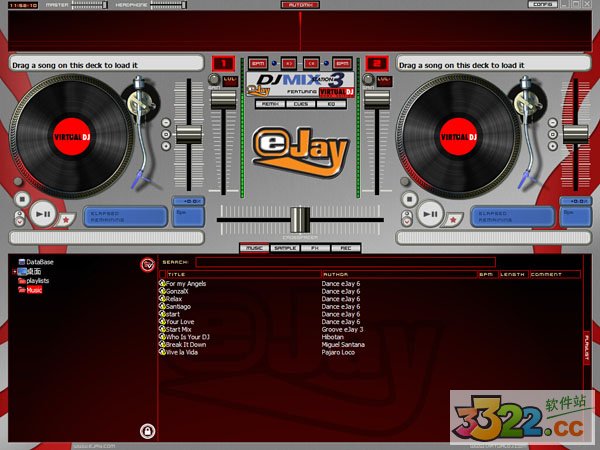Play or pause deck 2
The height and width of the screenshot is (450, 600).
(x=430, y=214)
